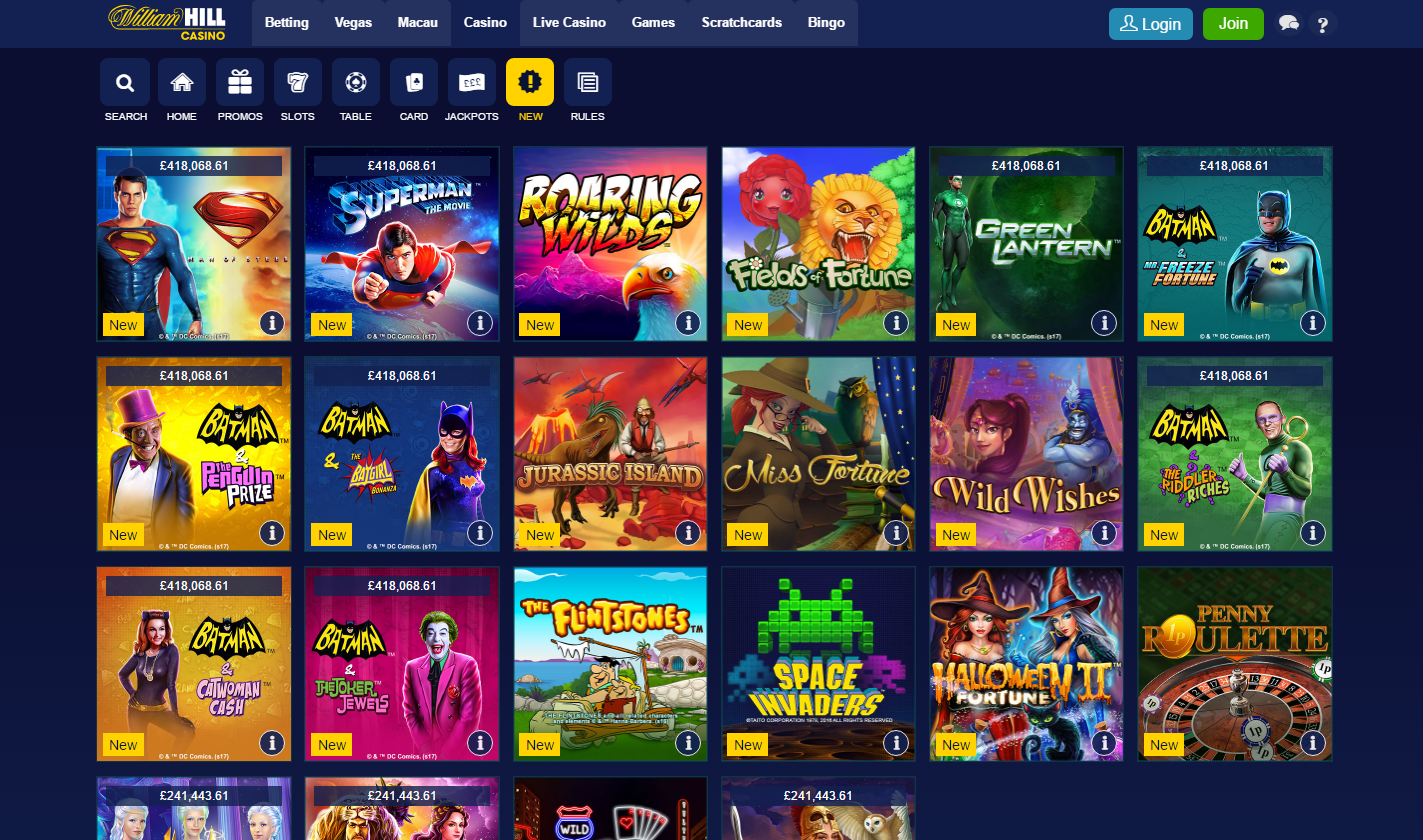Show info for Batman Riddler Riches
The height and width of the screenshot is (840, 1423).
coord(1312,533)
